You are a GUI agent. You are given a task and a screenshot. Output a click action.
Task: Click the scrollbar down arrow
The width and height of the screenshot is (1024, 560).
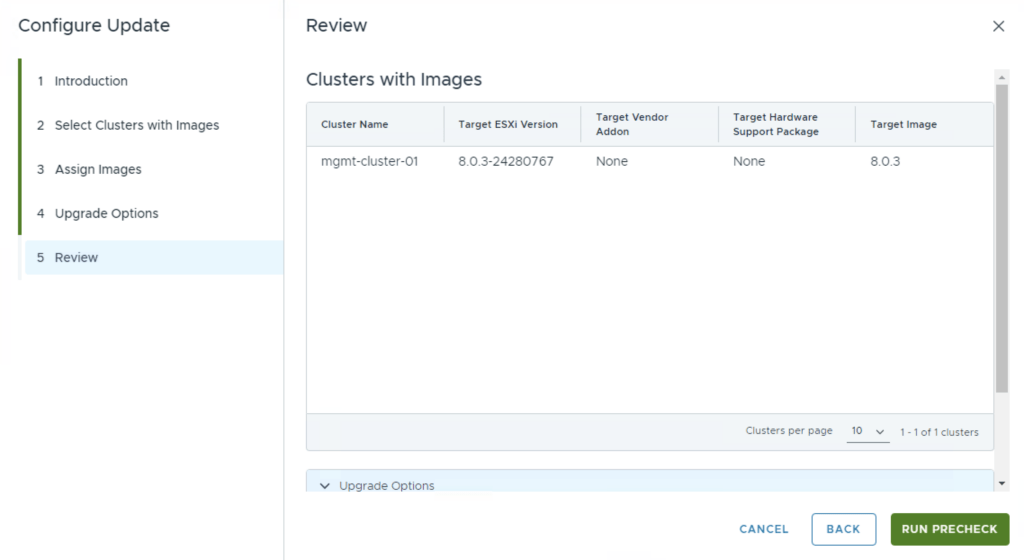[1002, 484]
